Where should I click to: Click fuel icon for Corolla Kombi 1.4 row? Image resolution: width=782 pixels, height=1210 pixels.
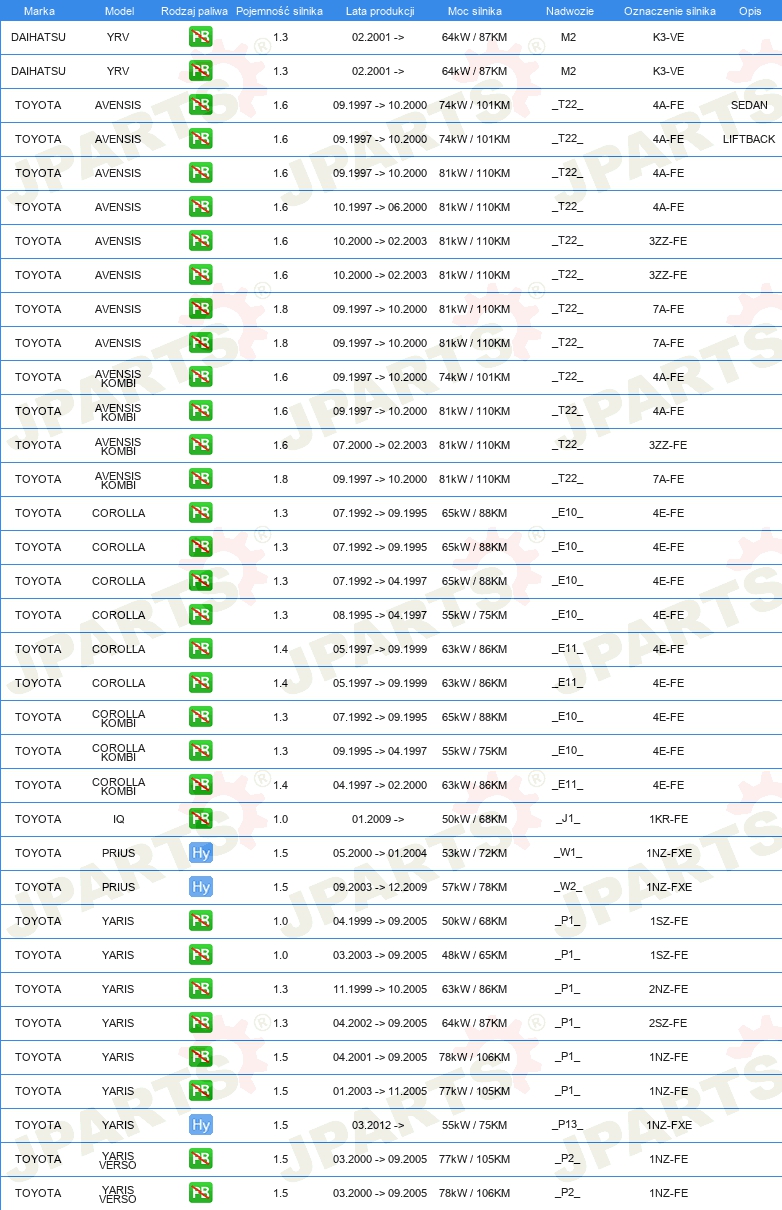click(201, 785)
